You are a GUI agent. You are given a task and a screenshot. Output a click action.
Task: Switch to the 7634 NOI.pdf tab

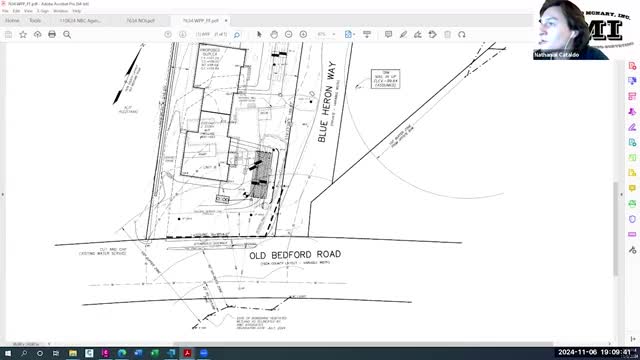coord(140,20)
